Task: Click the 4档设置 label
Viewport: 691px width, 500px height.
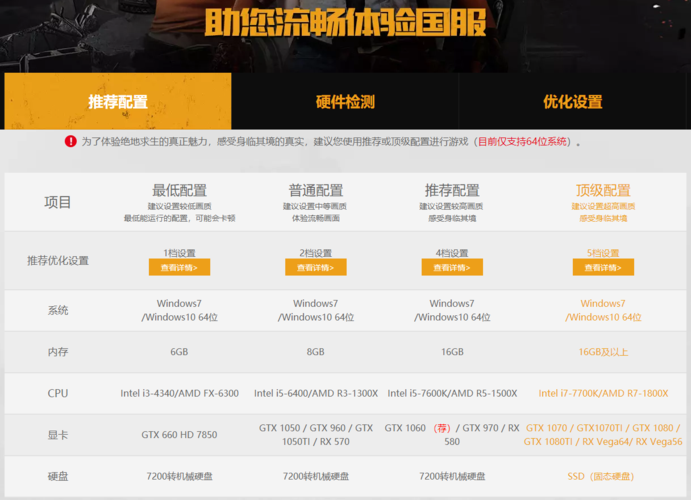Action: pos(452,253)
